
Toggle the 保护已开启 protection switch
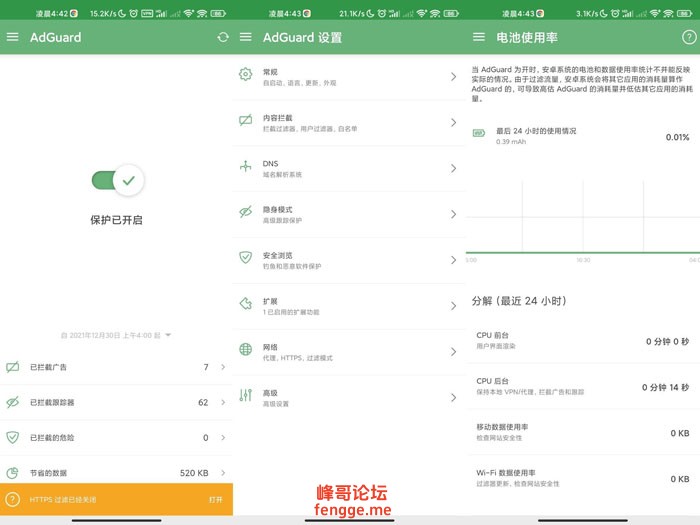pos(118,180)
